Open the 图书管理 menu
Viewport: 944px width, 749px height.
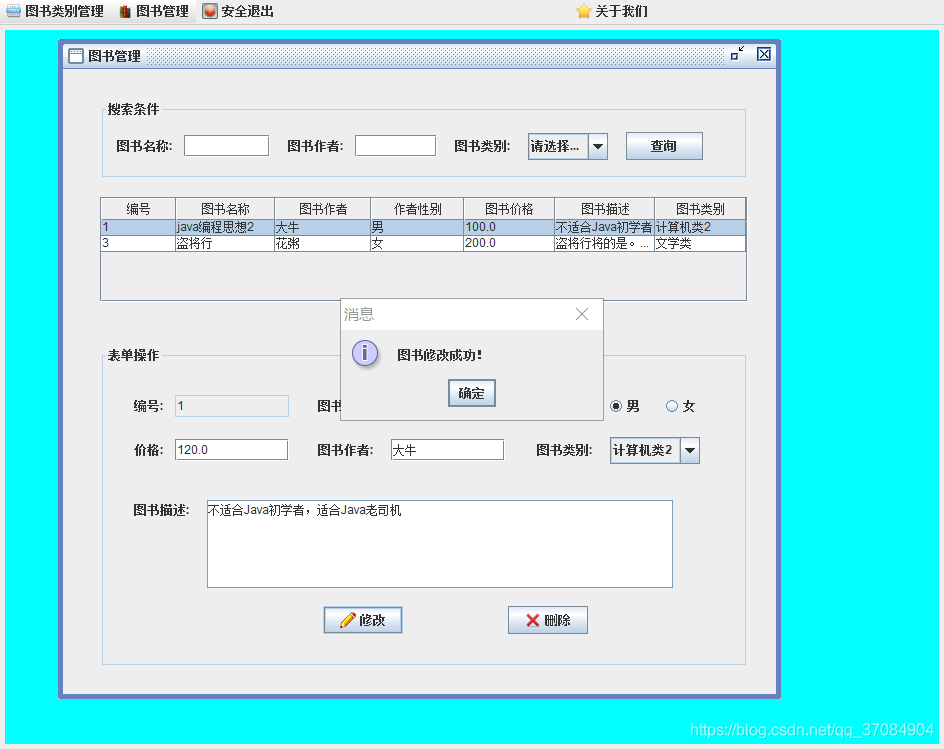pyautogui.click(x=154, y=11)
